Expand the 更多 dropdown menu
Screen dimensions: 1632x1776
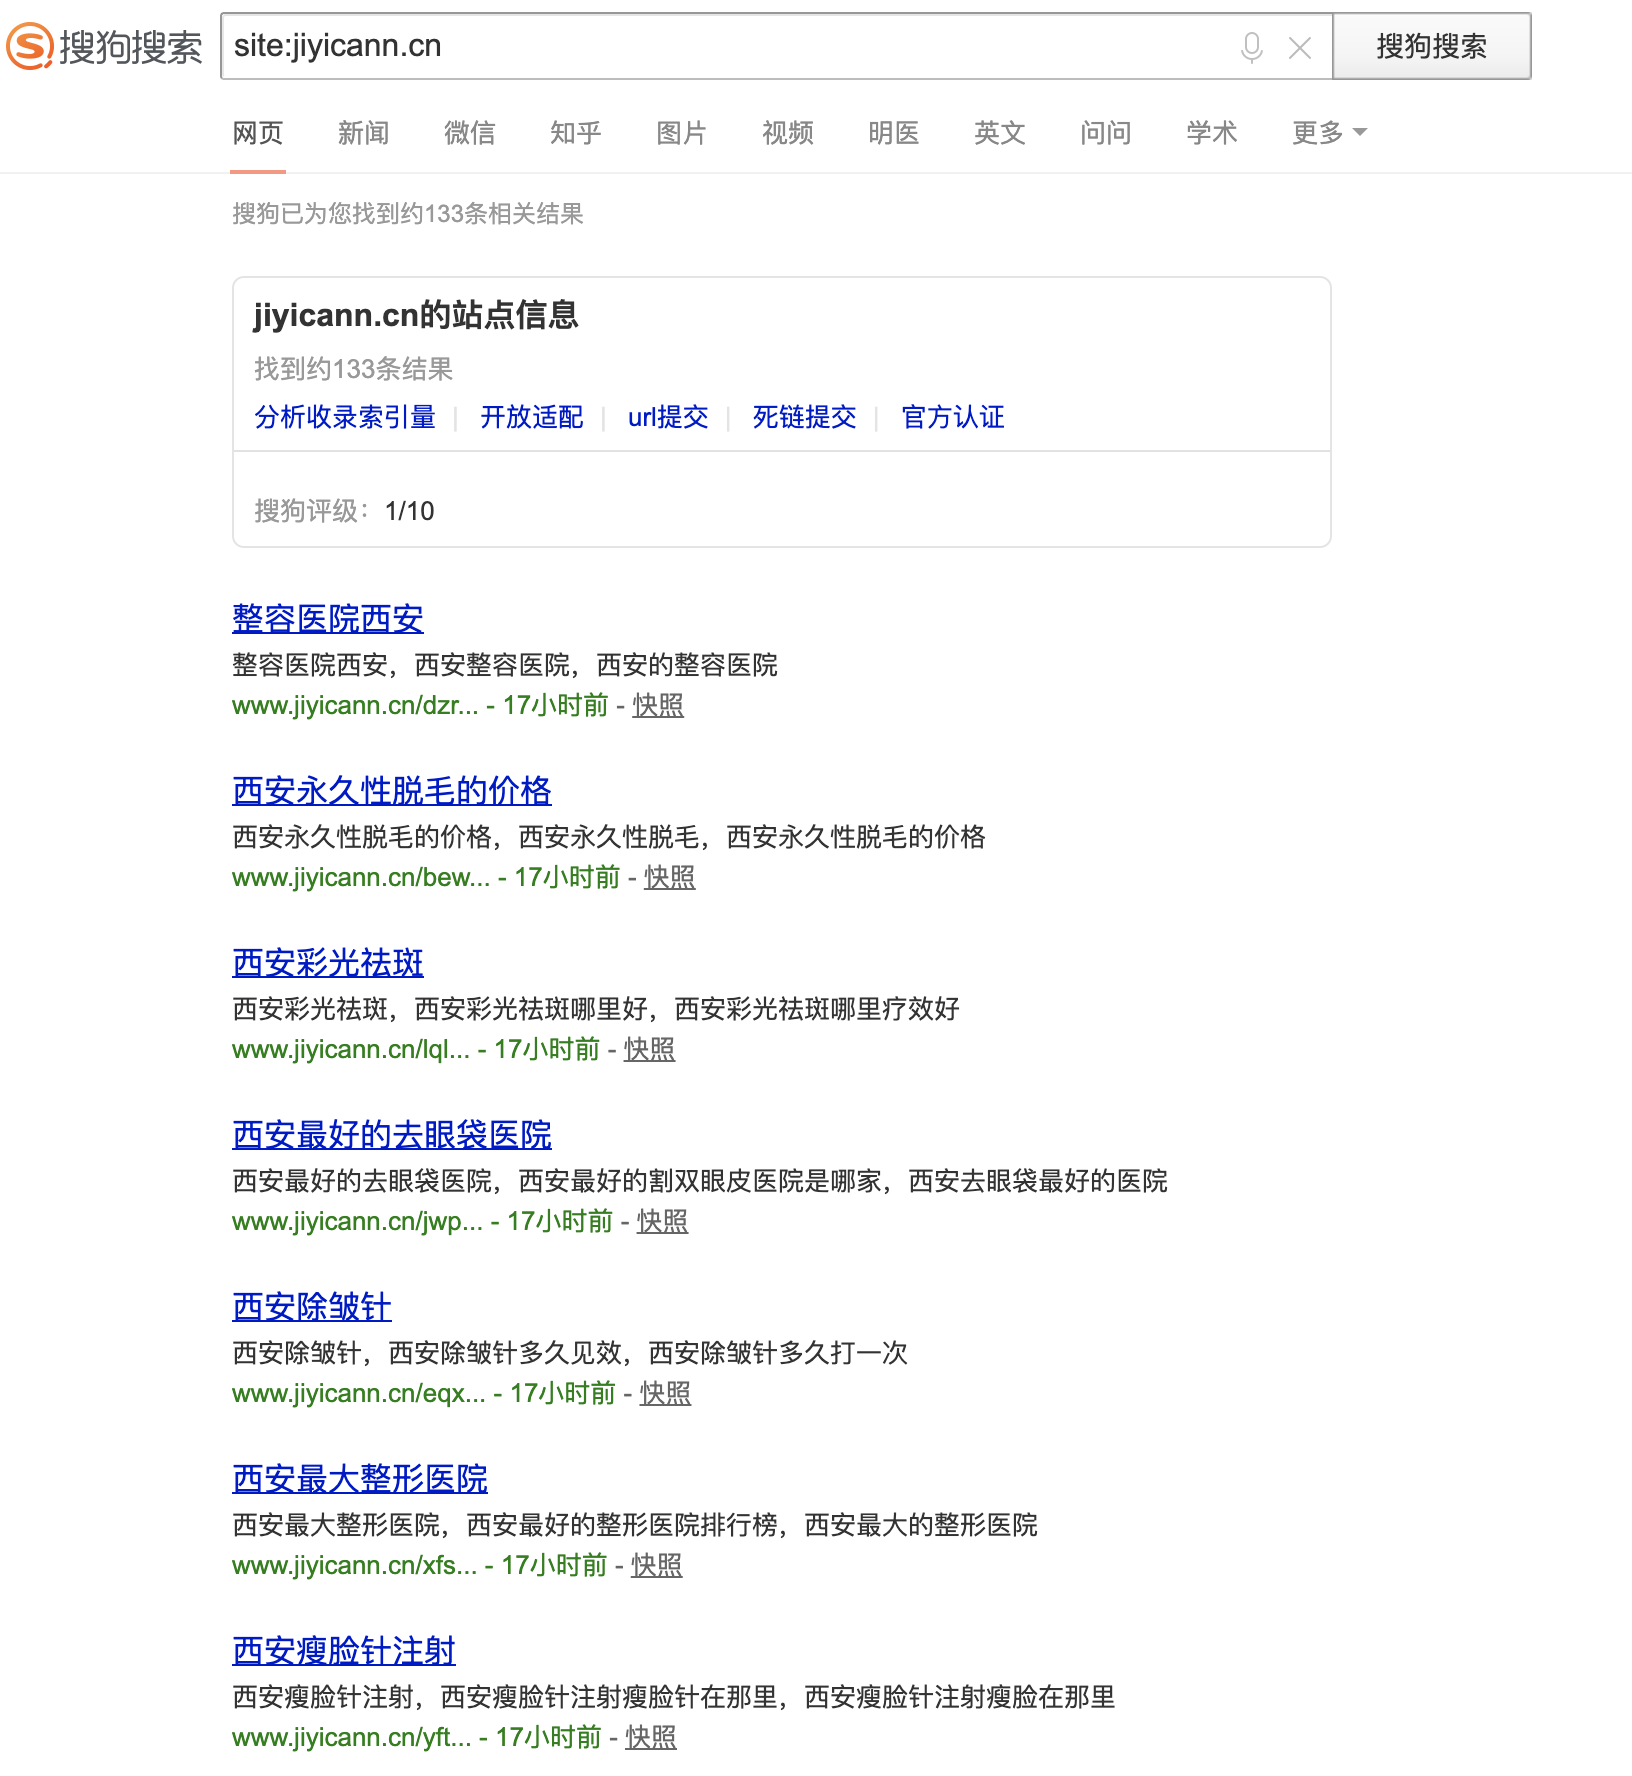click(1329, 133)
